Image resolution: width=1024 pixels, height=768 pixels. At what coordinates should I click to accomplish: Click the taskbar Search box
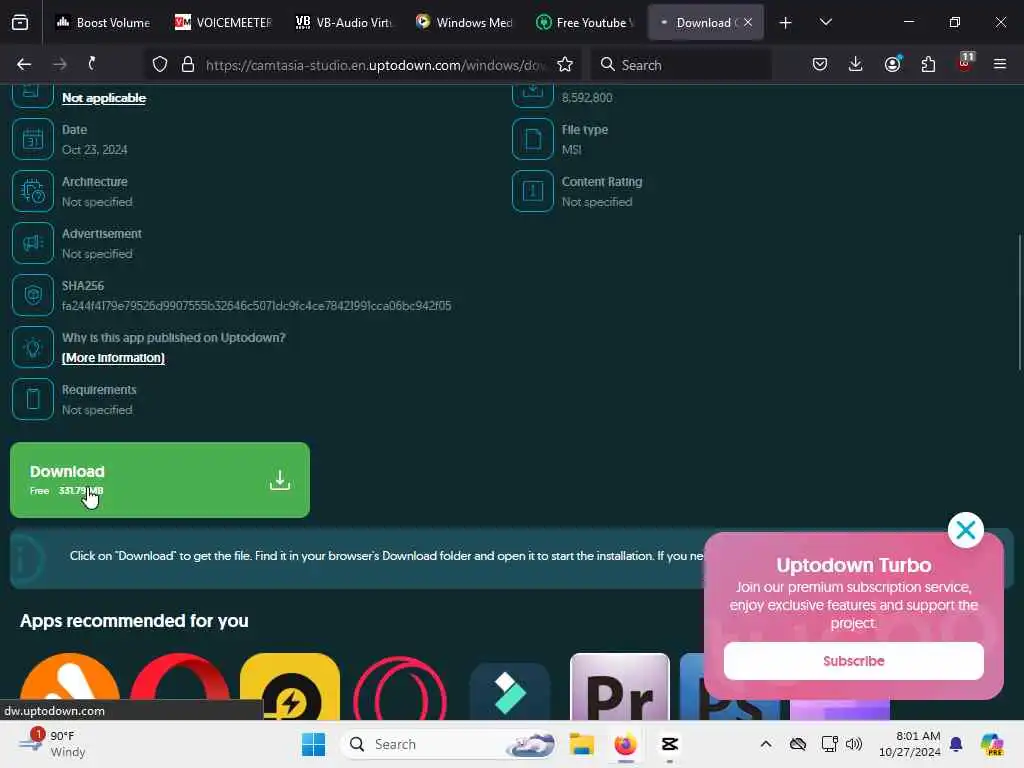[x=450, y=744]
